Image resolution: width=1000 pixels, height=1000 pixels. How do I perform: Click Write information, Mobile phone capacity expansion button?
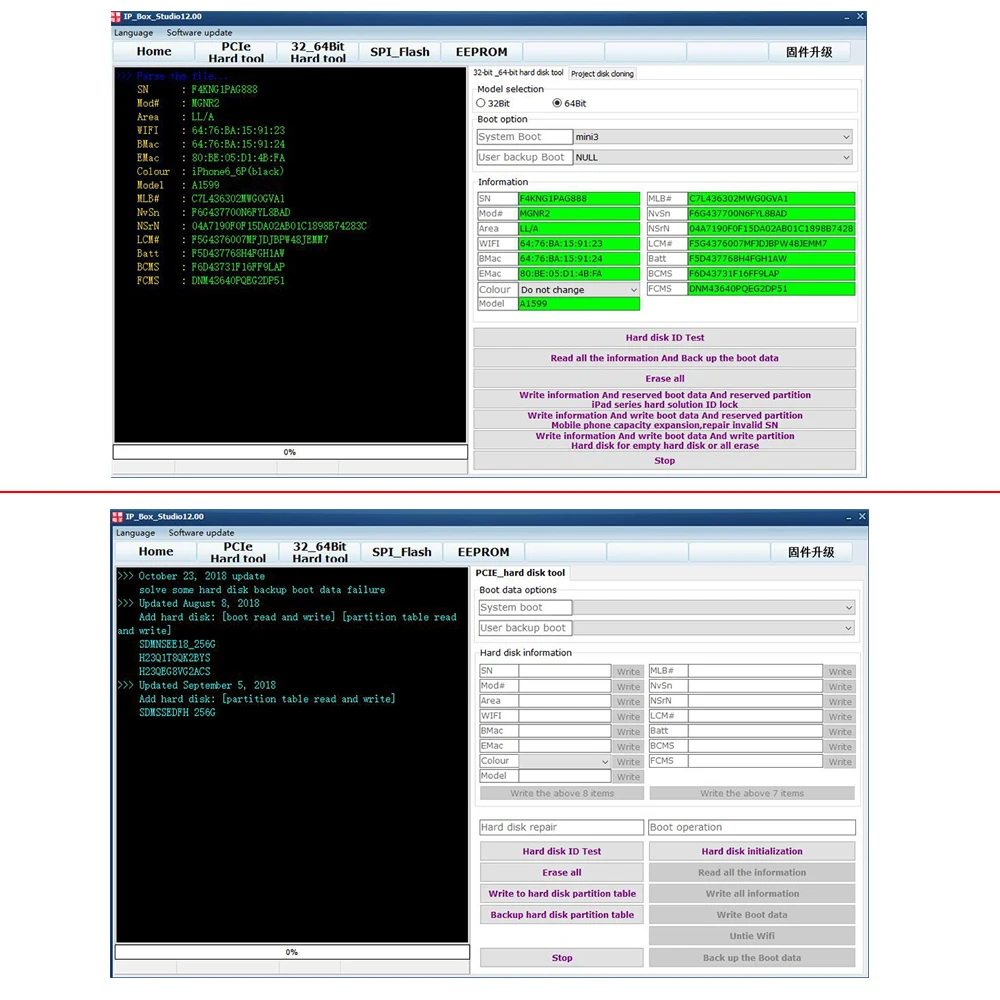click(665, 420)
